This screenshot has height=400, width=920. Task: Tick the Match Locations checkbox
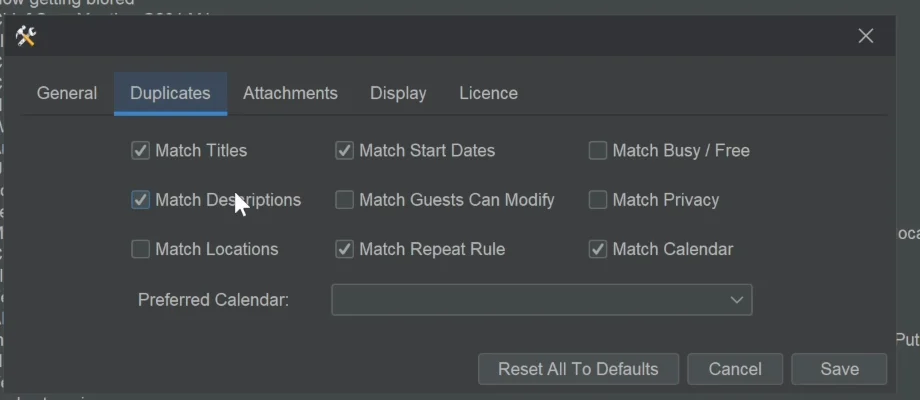click(140, 249)
